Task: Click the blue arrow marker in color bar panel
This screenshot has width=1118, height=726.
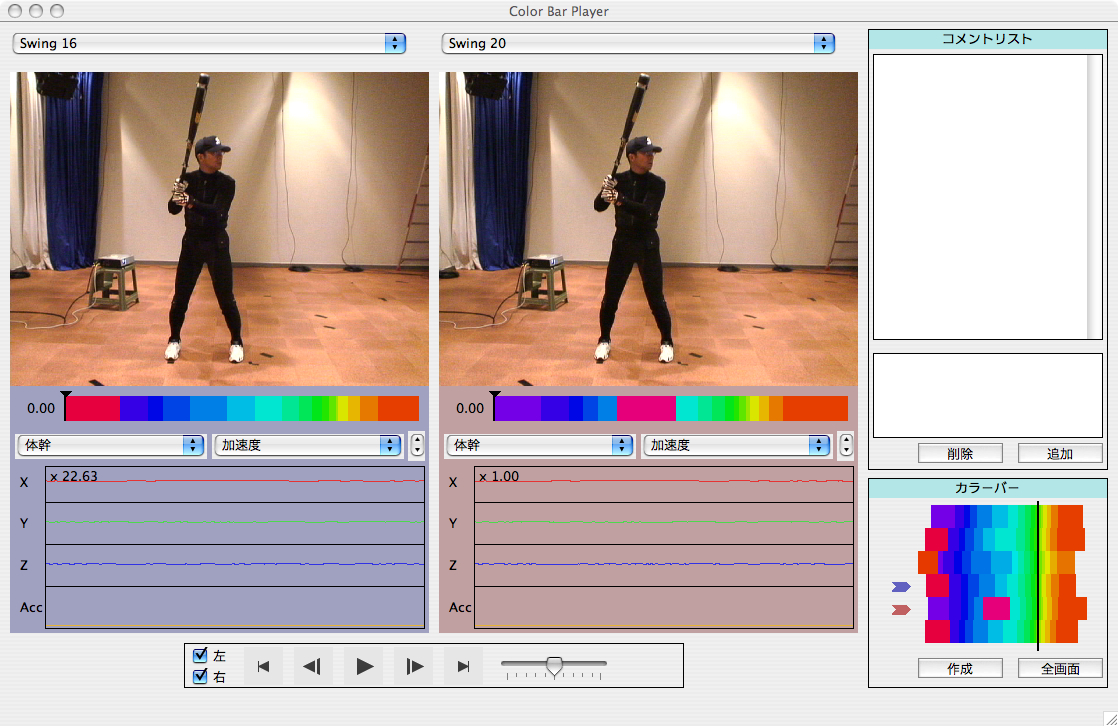Action: (901, 587)
